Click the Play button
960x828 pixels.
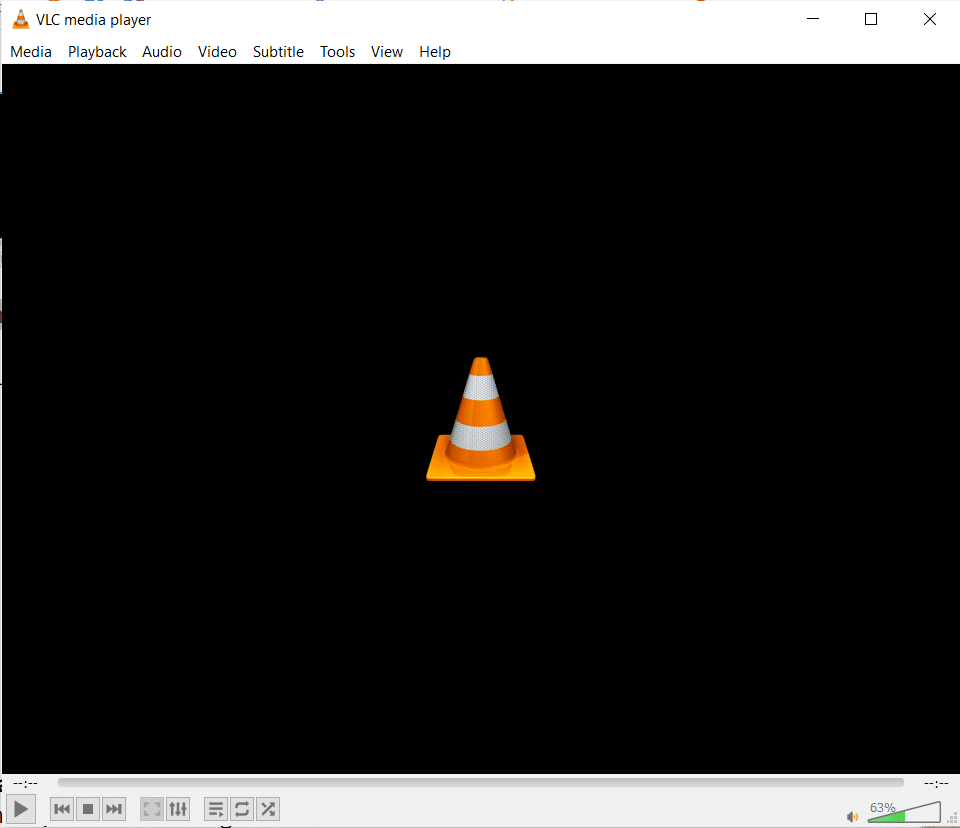pos(21,809)
